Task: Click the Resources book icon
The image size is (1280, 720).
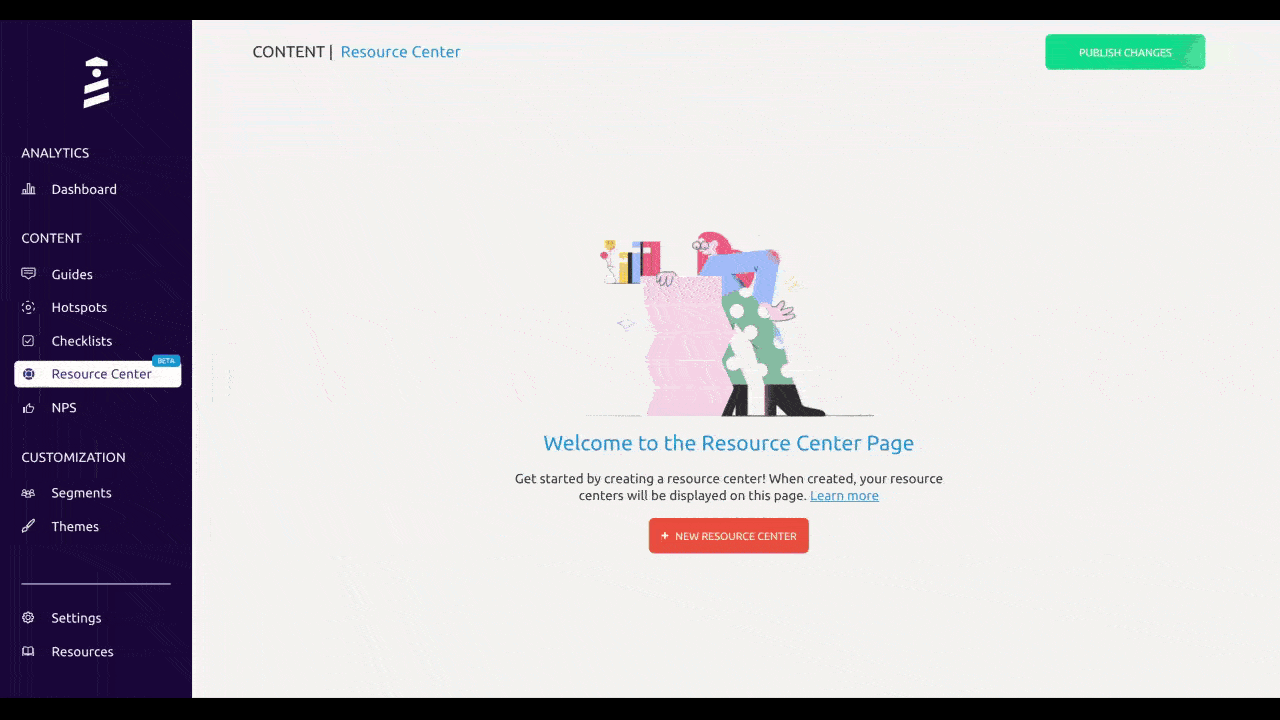Action: pyautogui.click(x=29, y=652)
